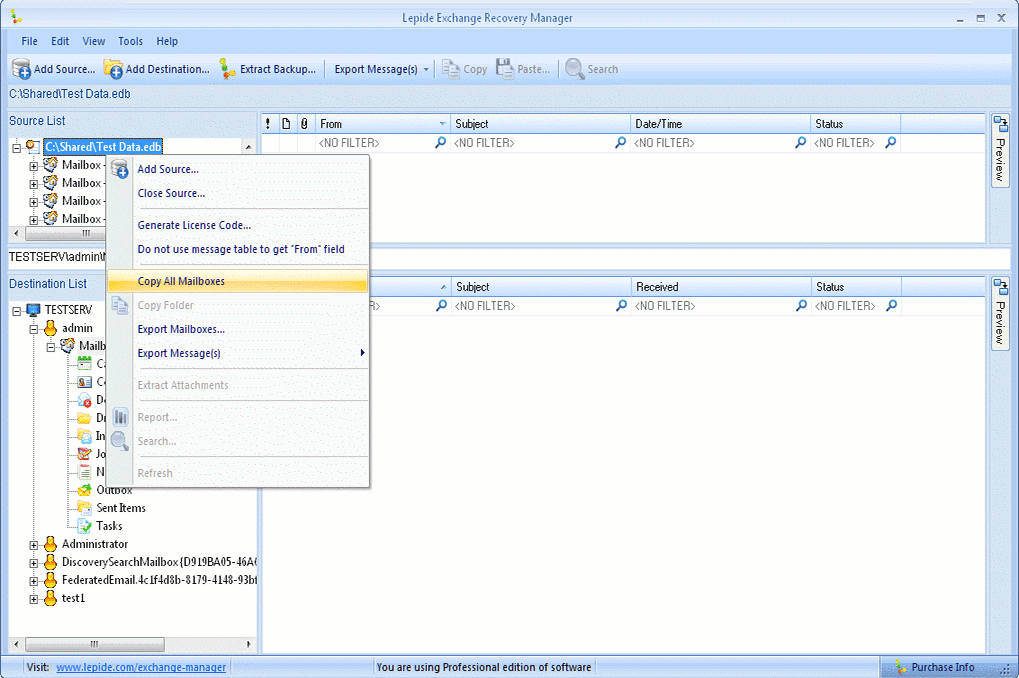Click the source Subject filter magnifier
1019x678 pixels.
621,142
